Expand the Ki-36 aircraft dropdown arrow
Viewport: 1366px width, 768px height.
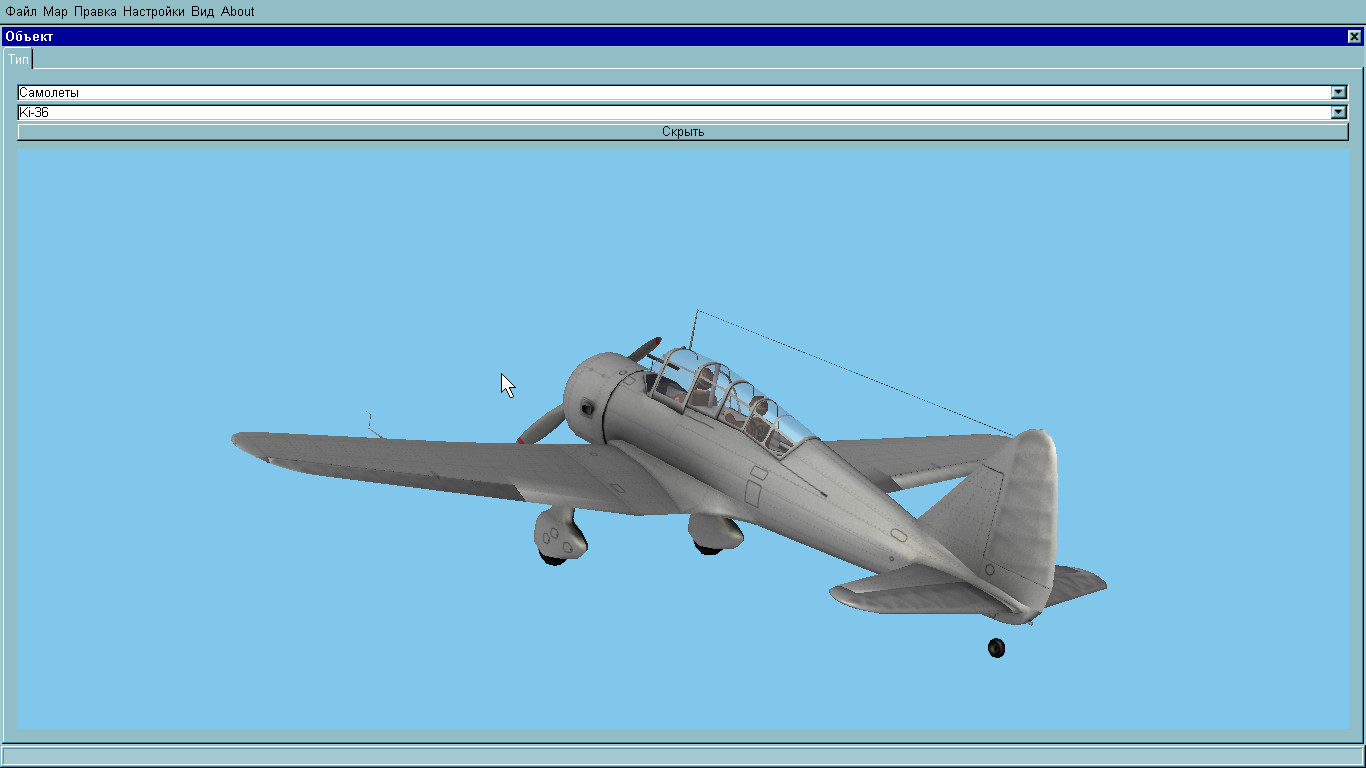1339,113
